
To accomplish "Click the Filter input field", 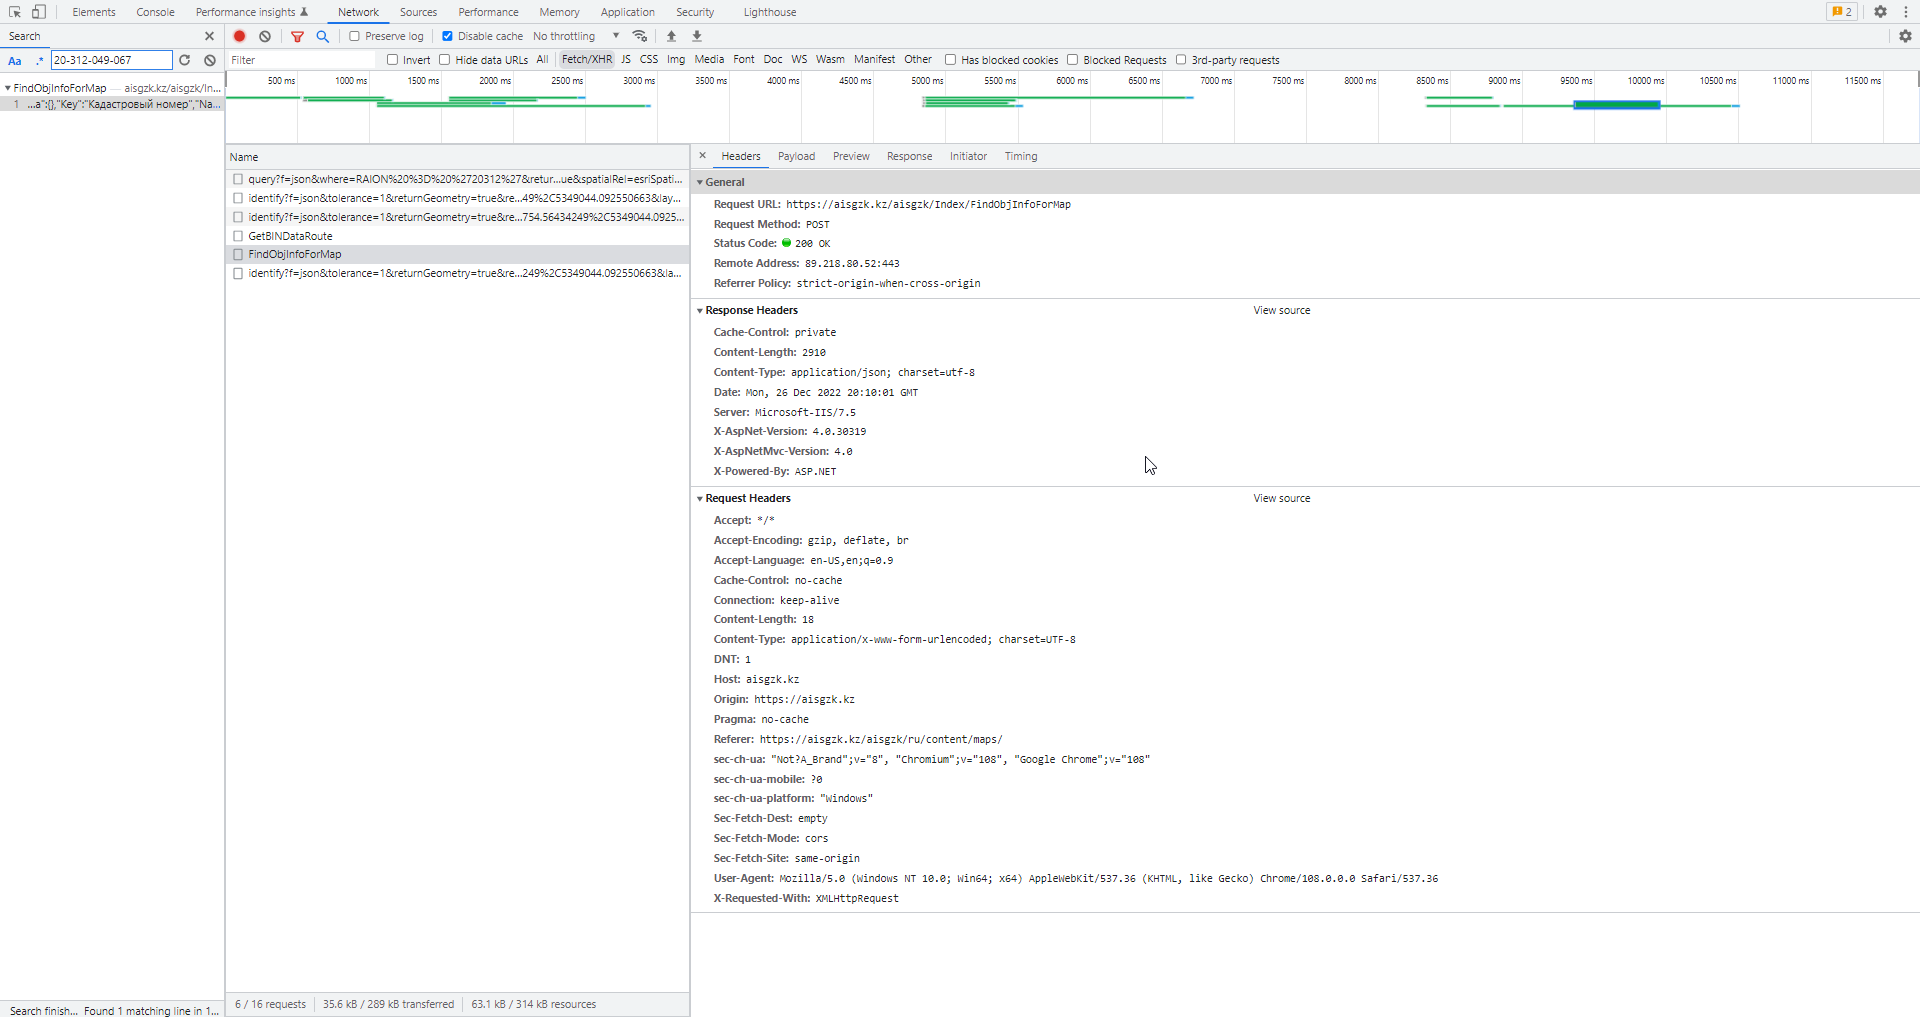I will click(x=300, y=60).
